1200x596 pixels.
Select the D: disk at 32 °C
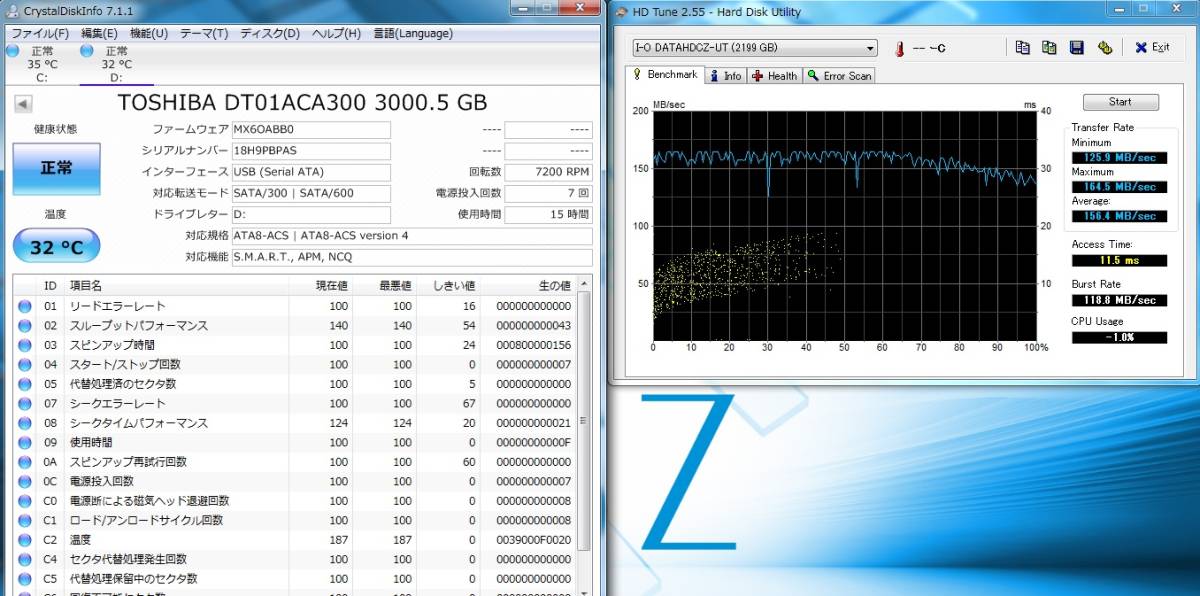point(116,64)
